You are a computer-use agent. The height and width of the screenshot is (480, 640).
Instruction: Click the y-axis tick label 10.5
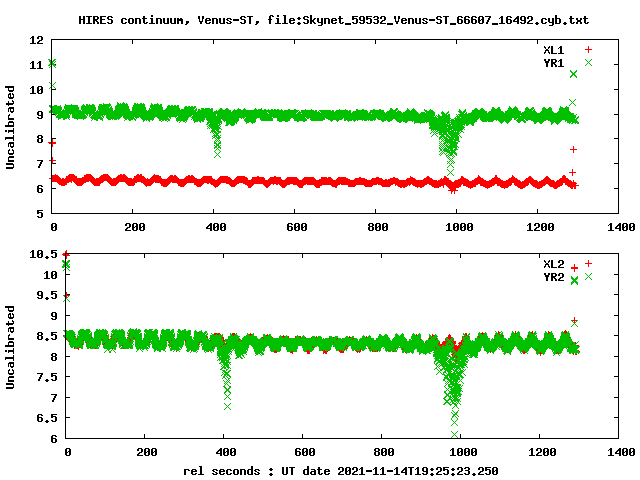43,254
